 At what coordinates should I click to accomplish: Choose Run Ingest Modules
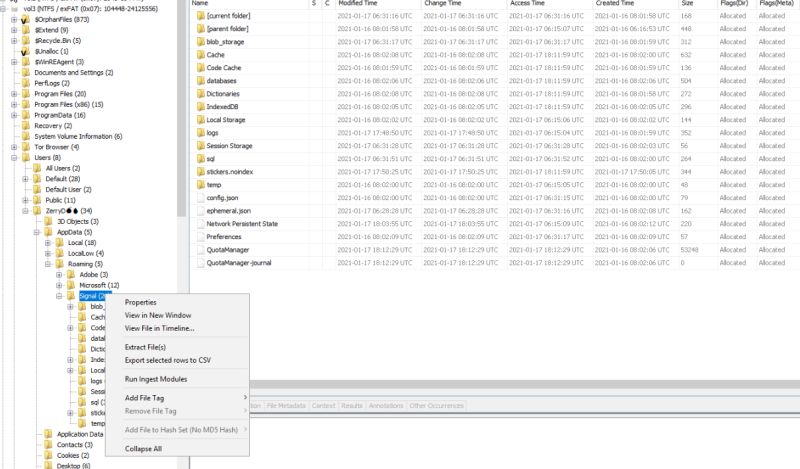pos(156,379)
